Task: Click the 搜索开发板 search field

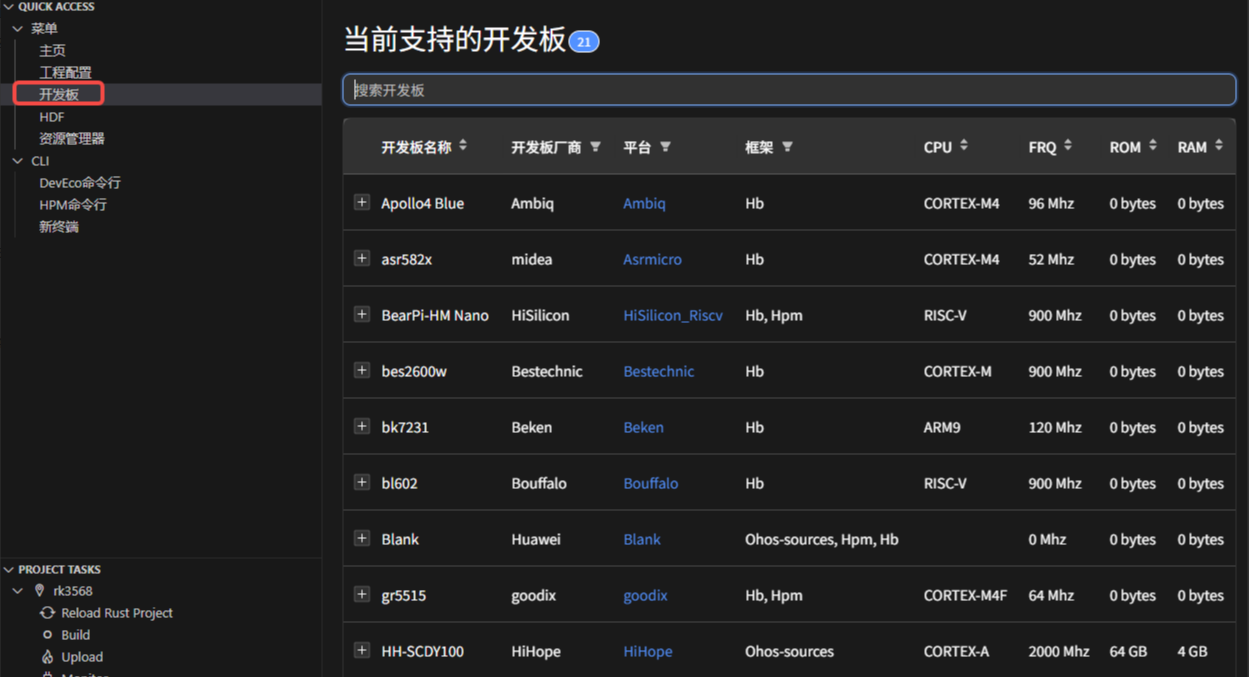Action: coord(789,90)
